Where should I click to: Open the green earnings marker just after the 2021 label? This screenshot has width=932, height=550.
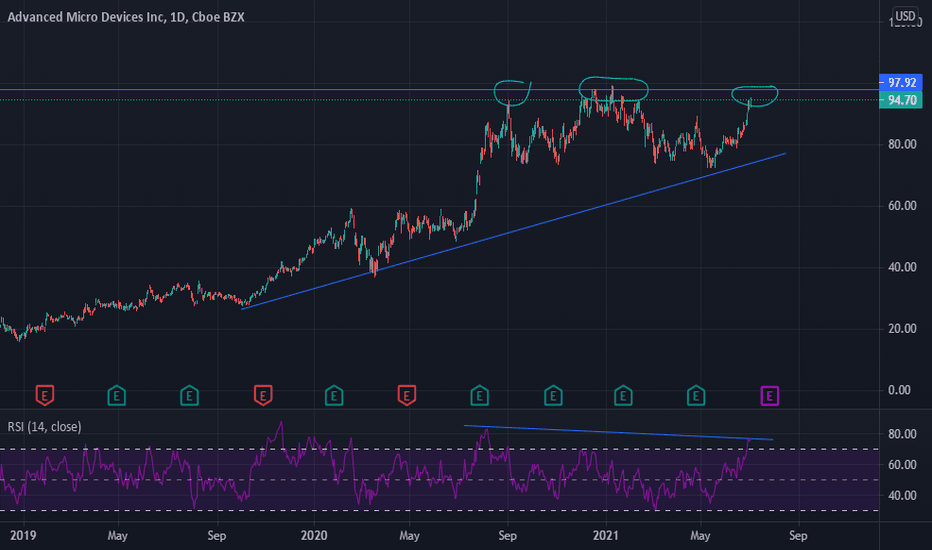(623, 395)
